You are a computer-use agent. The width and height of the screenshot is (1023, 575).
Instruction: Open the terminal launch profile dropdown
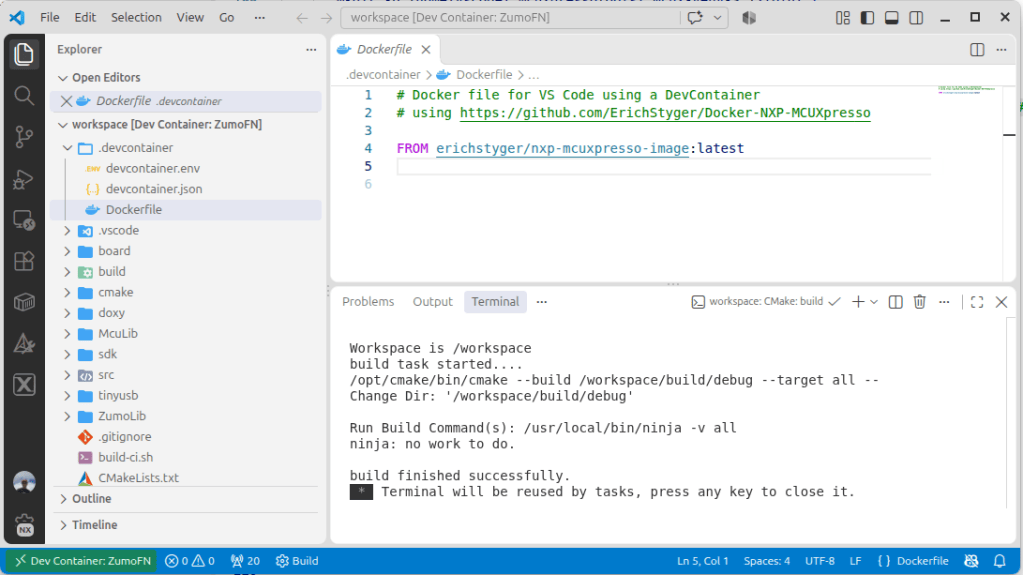(x=874, y=302)
